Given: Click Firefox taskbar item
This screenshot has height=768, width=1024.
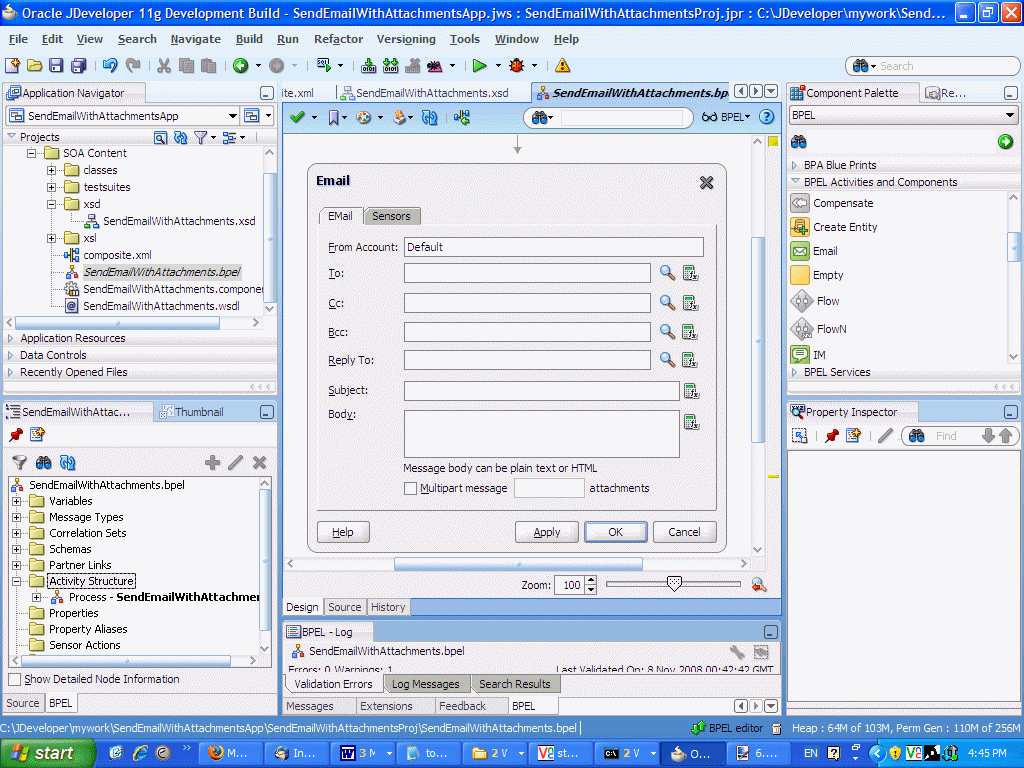Looking at the screenshot, I should click(x=228, y=753).
